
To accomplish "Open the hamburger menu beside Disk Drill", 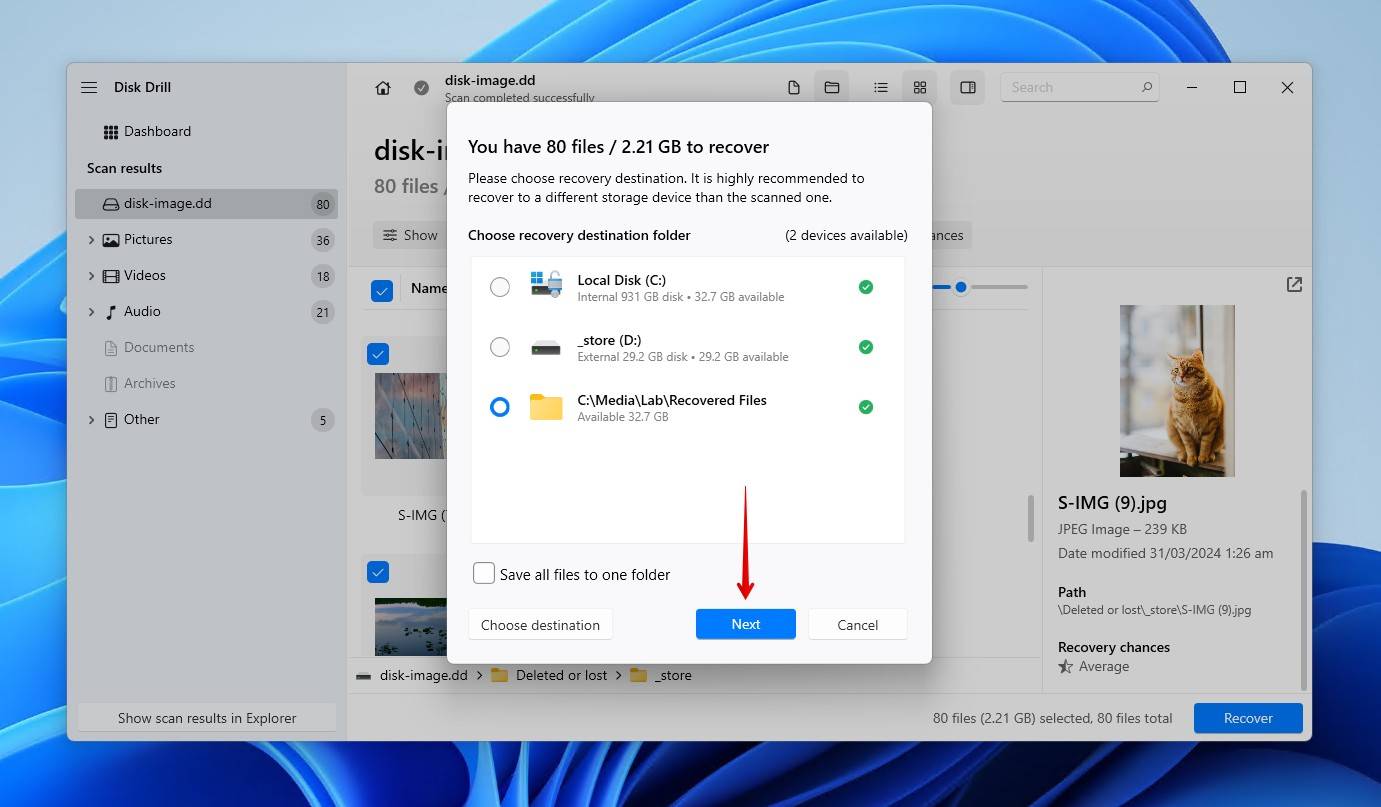I will (x=89, y=87).
